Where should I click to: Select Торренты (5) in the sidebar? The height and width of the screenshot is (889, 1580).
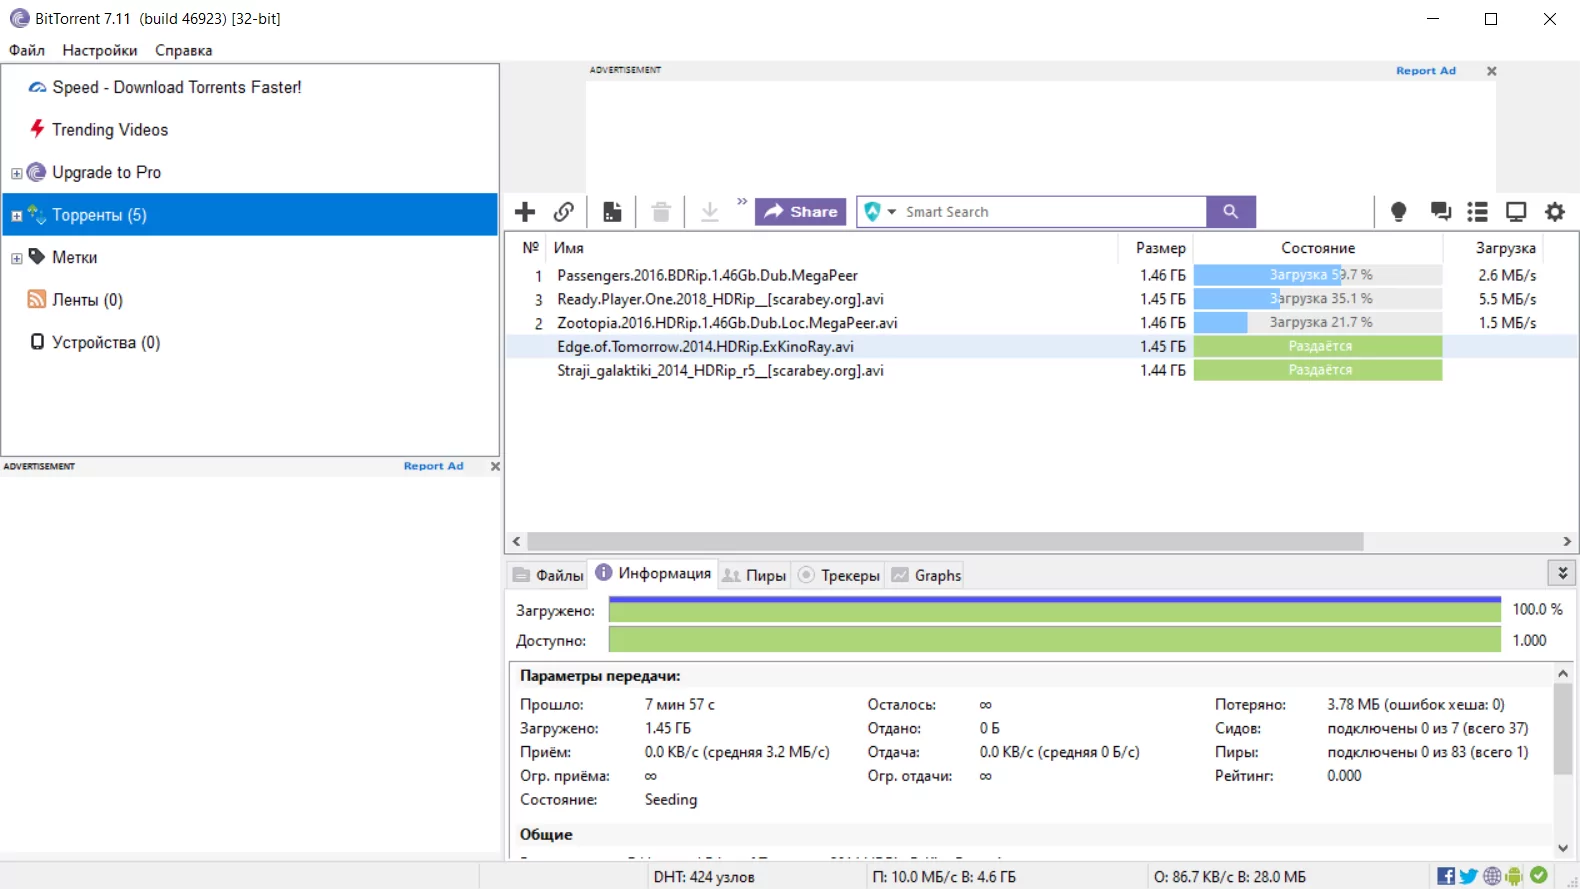(250, 215)
